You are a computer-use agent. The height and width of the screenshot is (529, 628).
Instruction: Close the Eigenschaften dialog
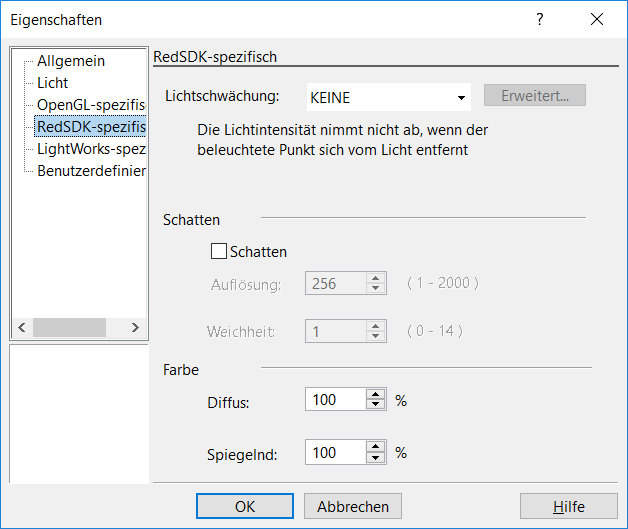coord(597,19)
